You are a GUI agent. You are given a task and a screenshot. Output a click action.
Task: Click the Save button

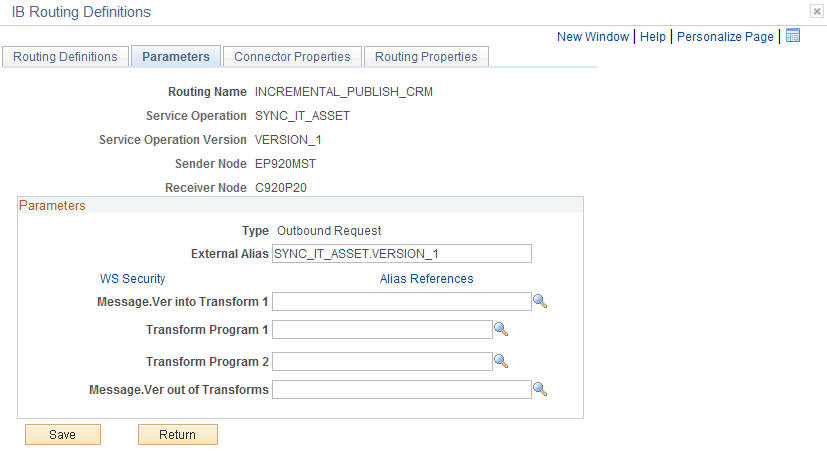point(63,434)
